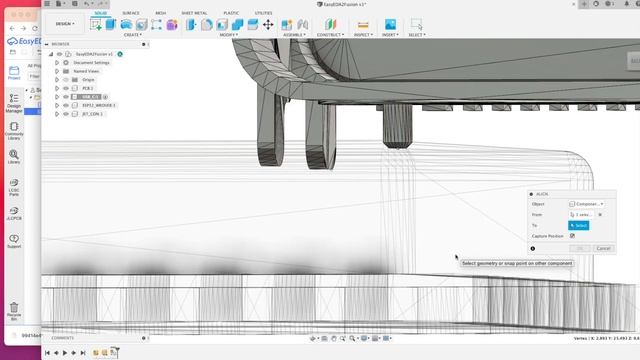Viewport: 640px width, 360px height.
Task: Open the Data Panel grid icon
Action: click(47, 4)
